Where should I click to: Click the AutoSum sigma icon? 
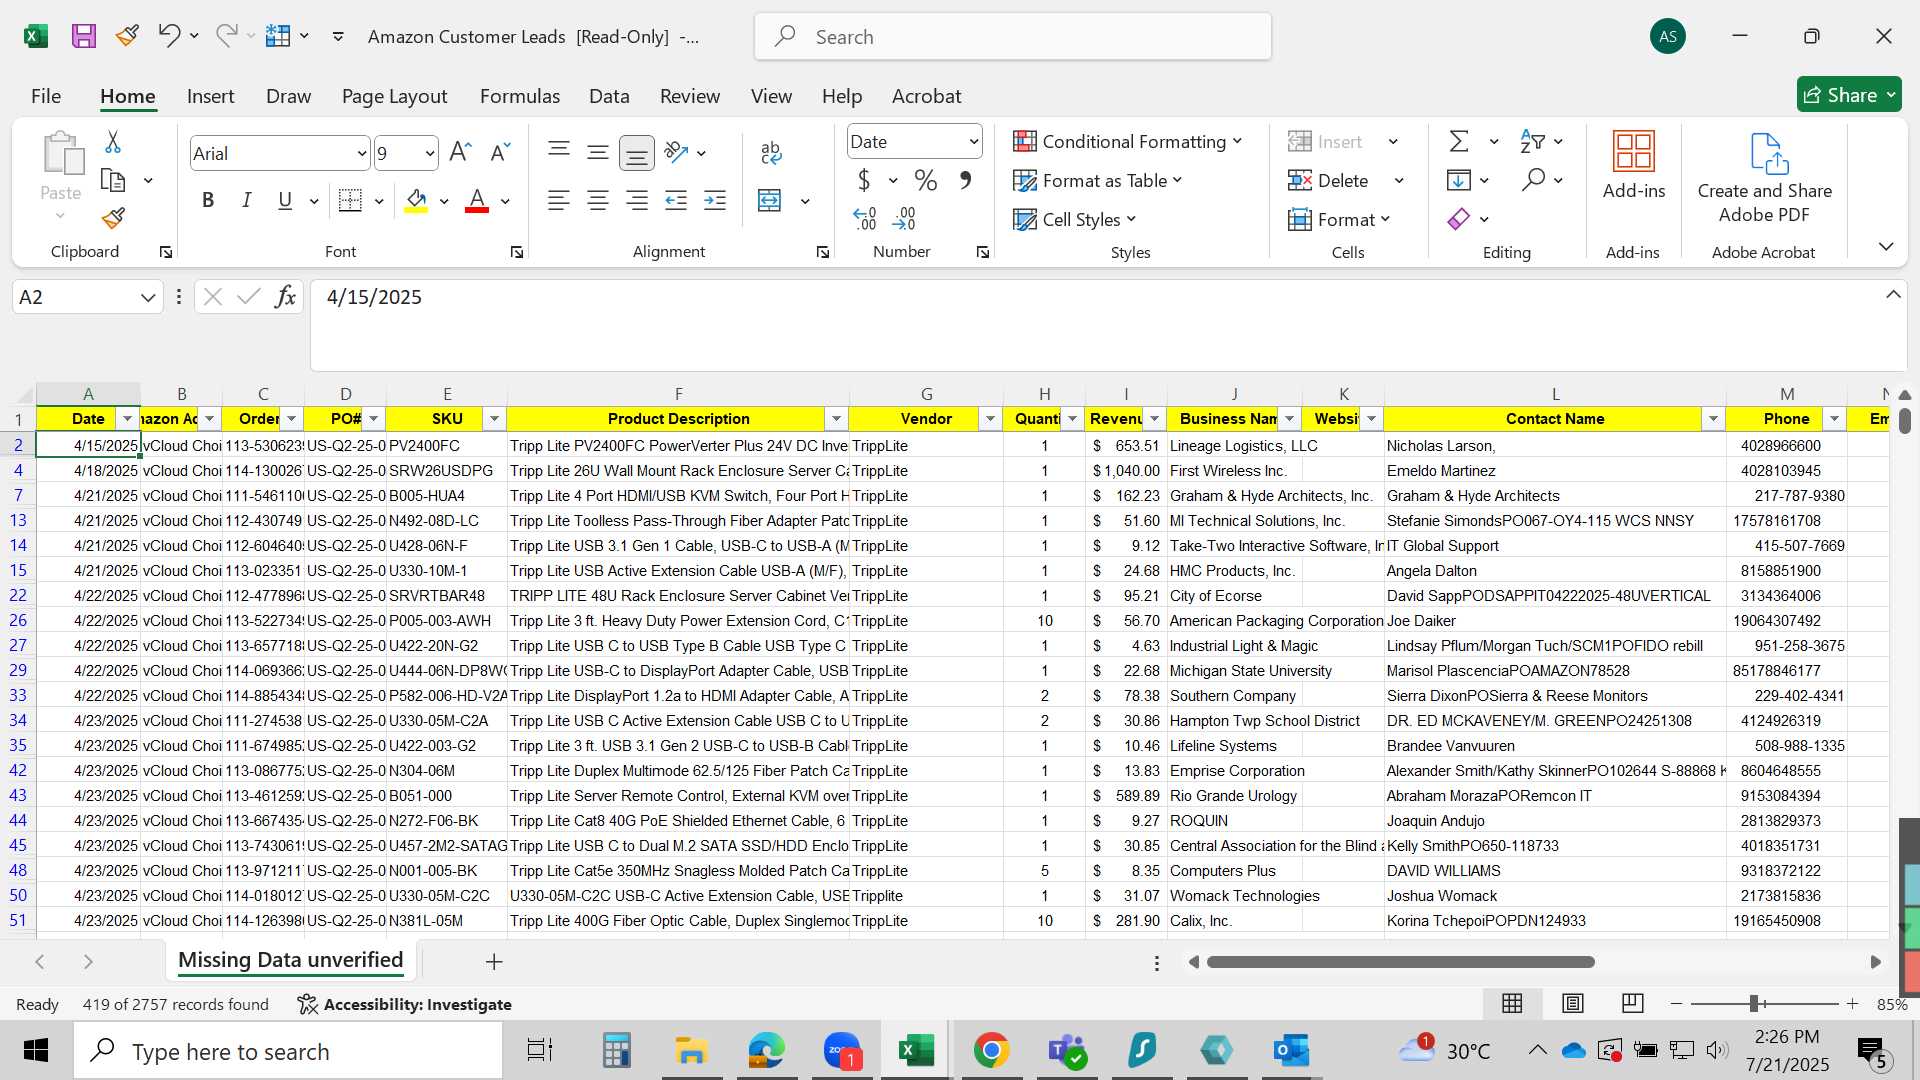1459,141
